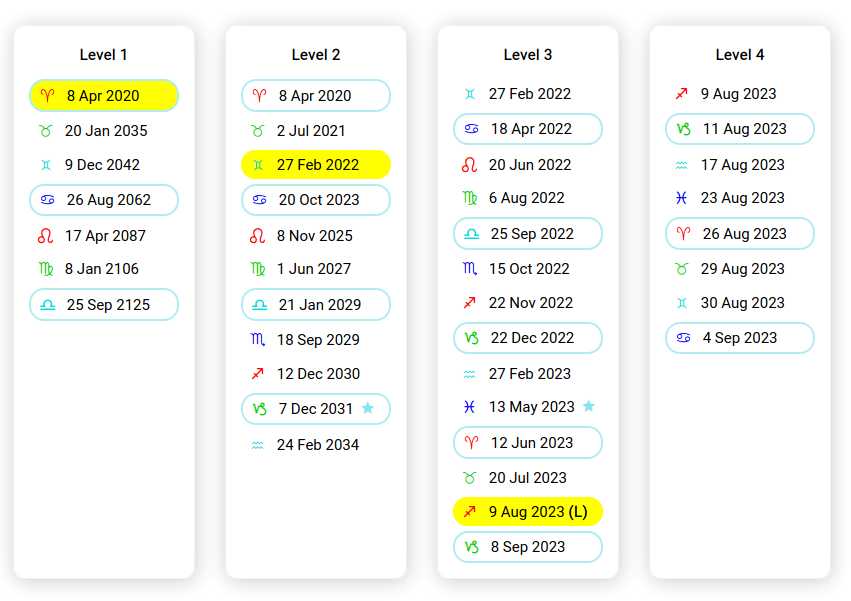Image resolution: width=851 pixels, height=601 pixels.
Task: Click the Pisces icon beside 23 Aug 2023
Action: tap(681, 198)
